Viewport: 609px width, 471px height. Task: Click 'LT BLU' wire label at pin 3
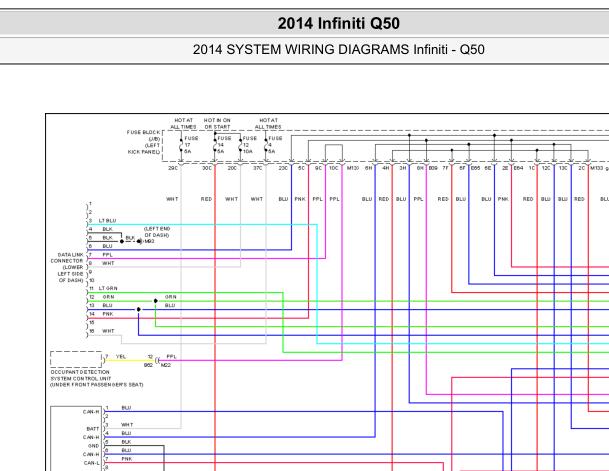point(108,221)
